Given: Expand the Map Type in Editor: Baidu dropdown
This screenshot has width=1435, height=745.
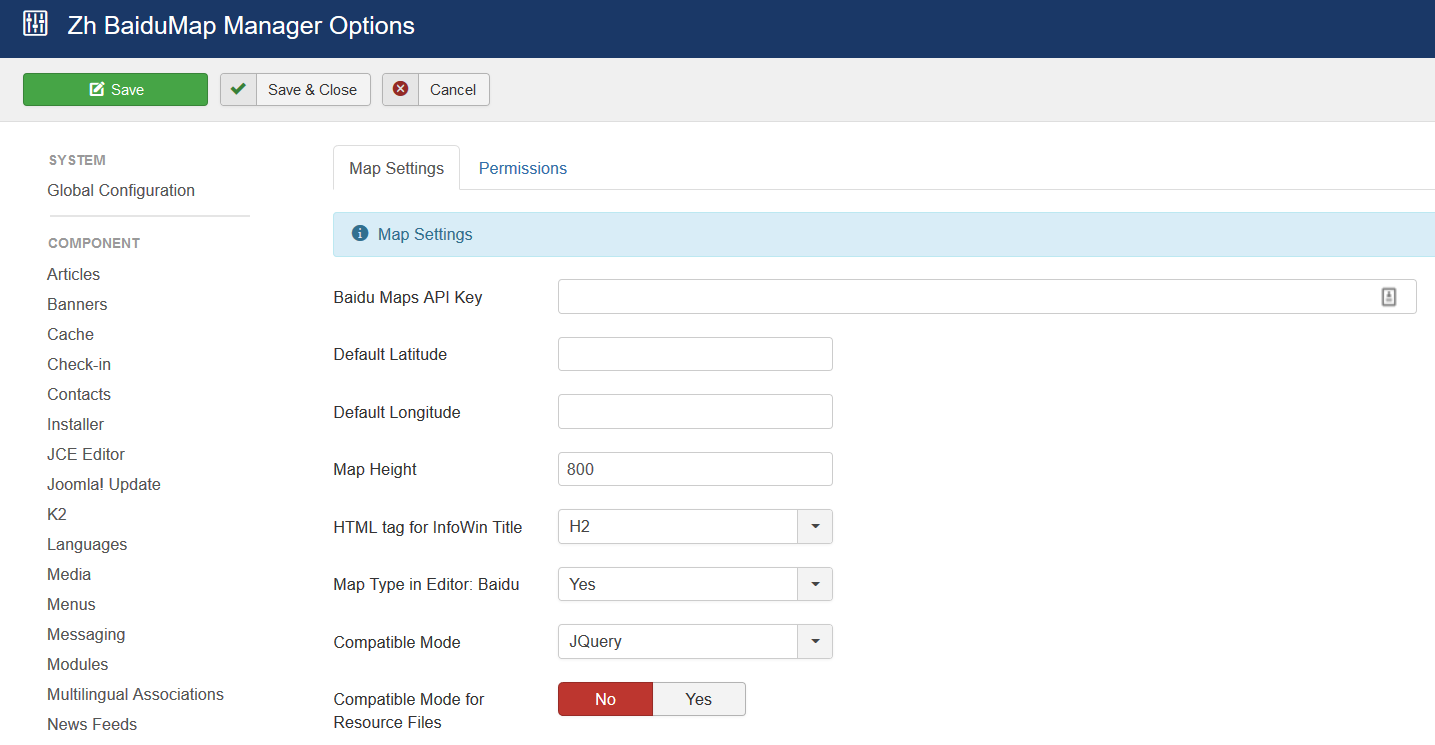Looking at the screenshot, I should click(x=814, y=584).
